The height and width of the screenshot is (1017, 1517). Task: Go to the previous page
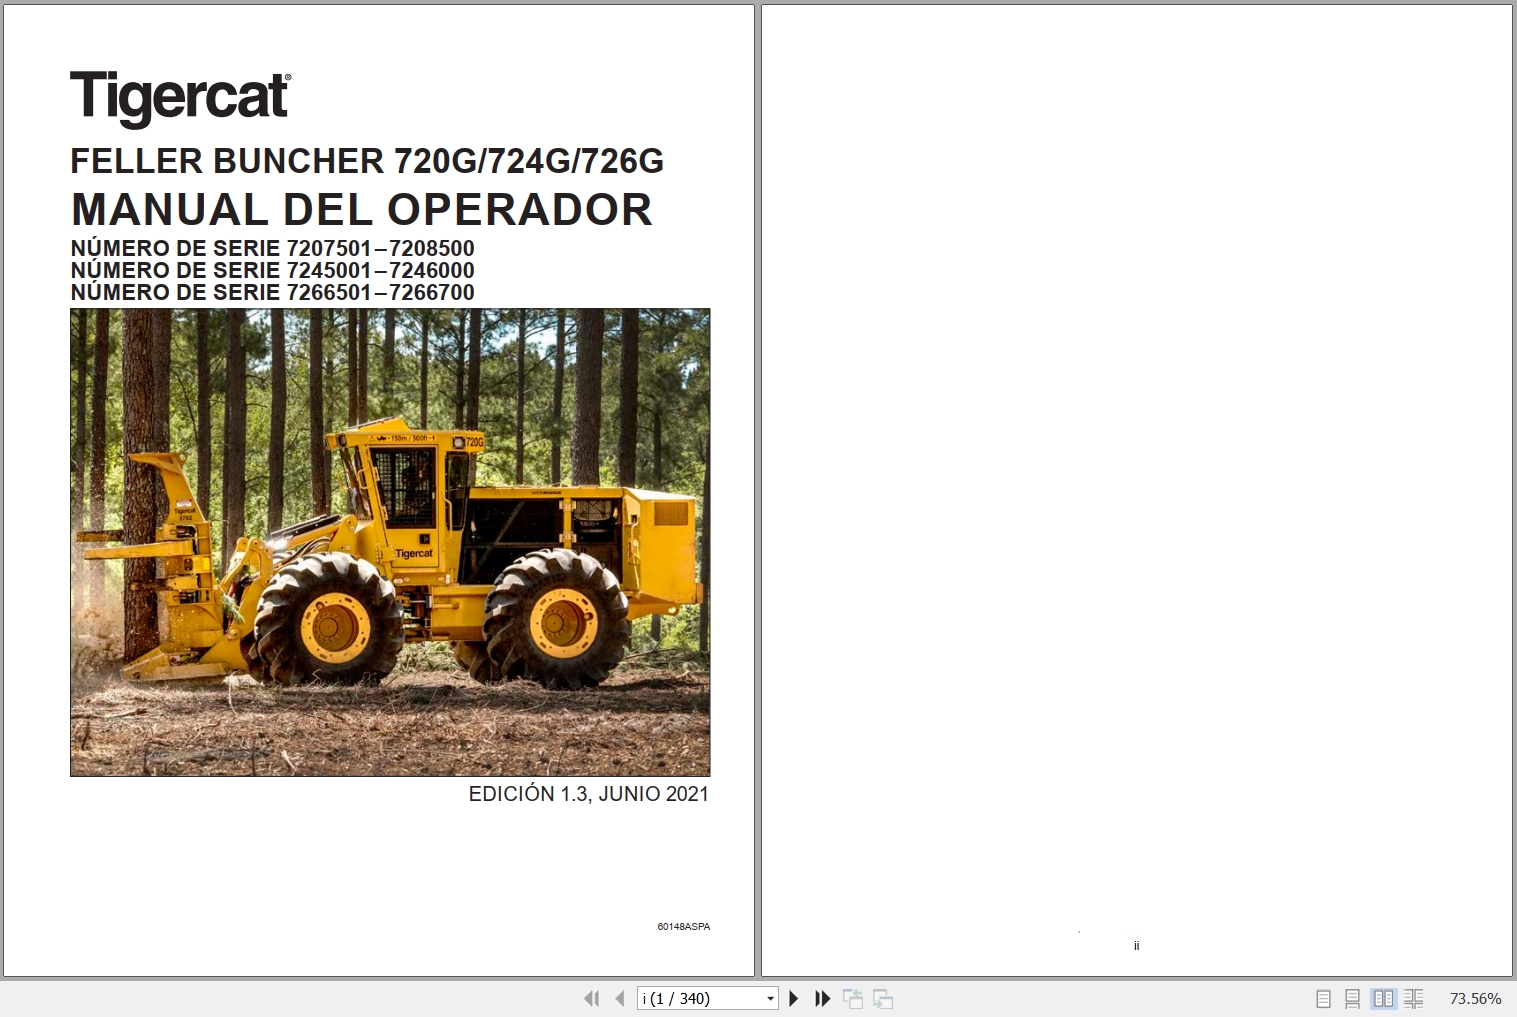click(619, 998)
